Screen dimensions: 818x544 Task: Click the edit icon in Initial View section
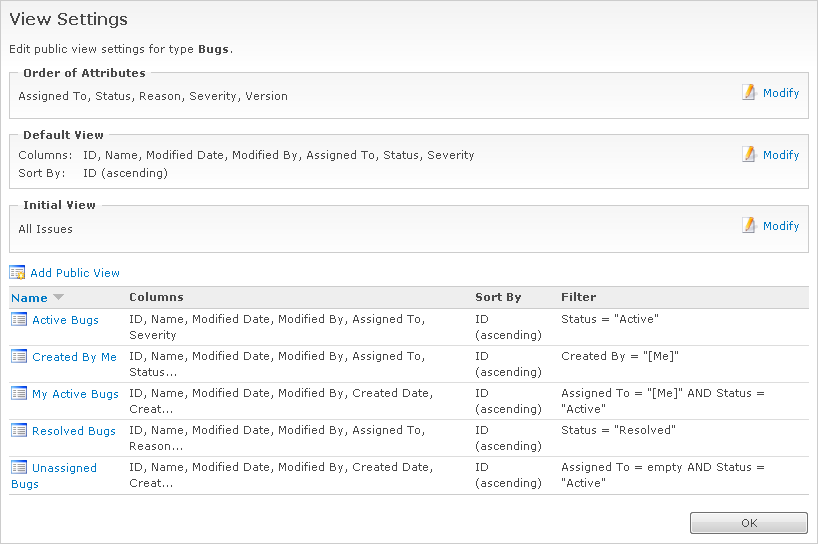[x=749, y=225]
